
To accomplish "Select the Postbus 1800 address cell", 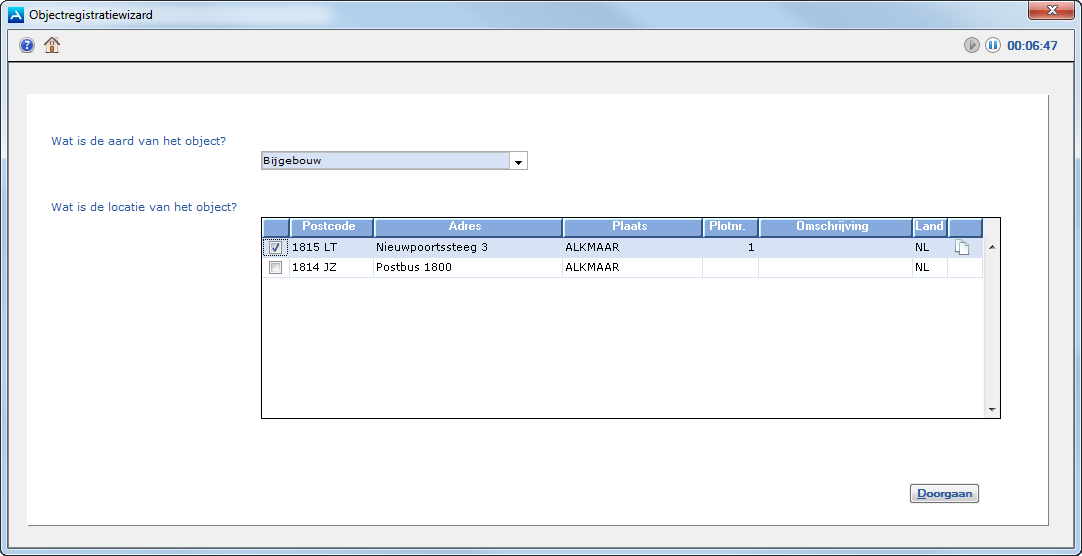I will [466, 268].
